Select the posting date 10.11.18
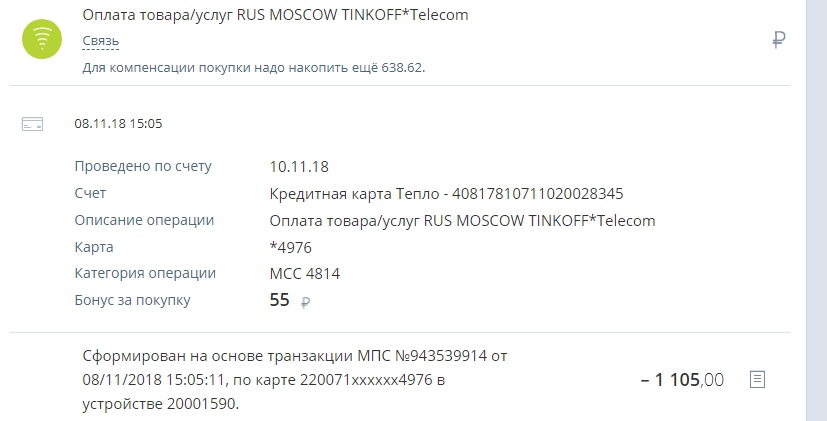 [299, 167]
